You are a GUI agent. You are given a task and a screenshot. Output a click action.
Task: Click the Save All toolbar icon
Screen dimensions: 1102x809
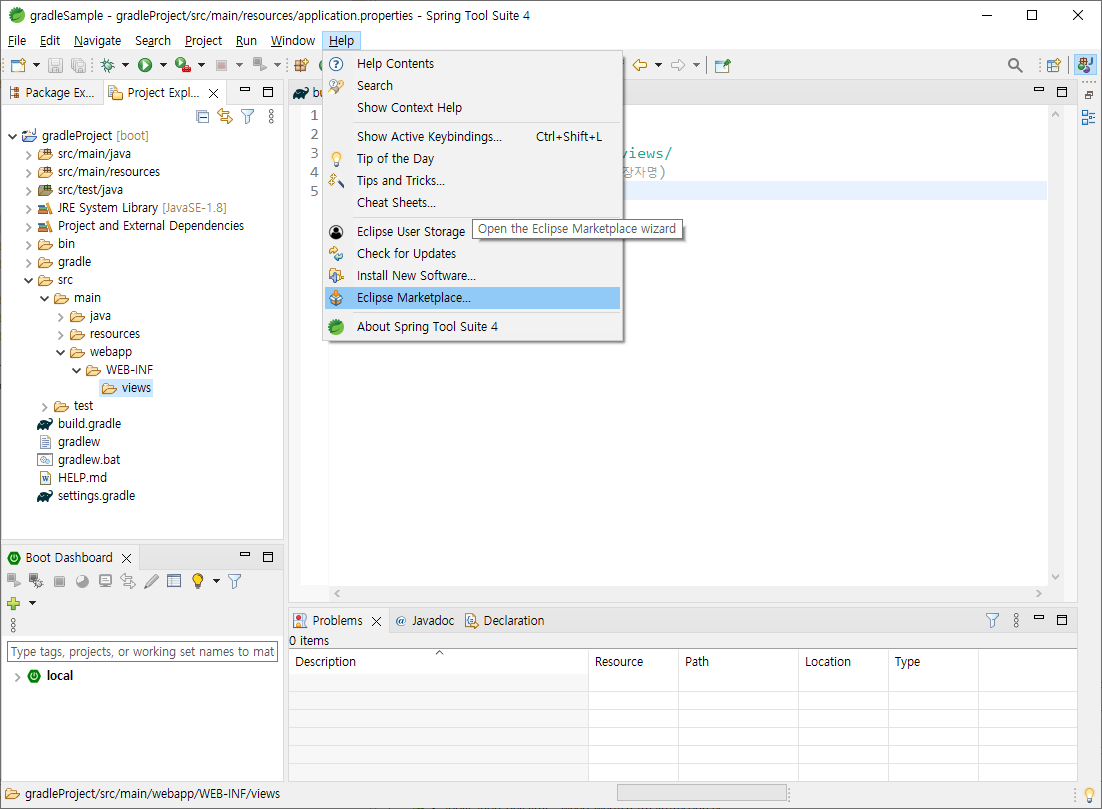pyautogui.click(x=78, y=65)
